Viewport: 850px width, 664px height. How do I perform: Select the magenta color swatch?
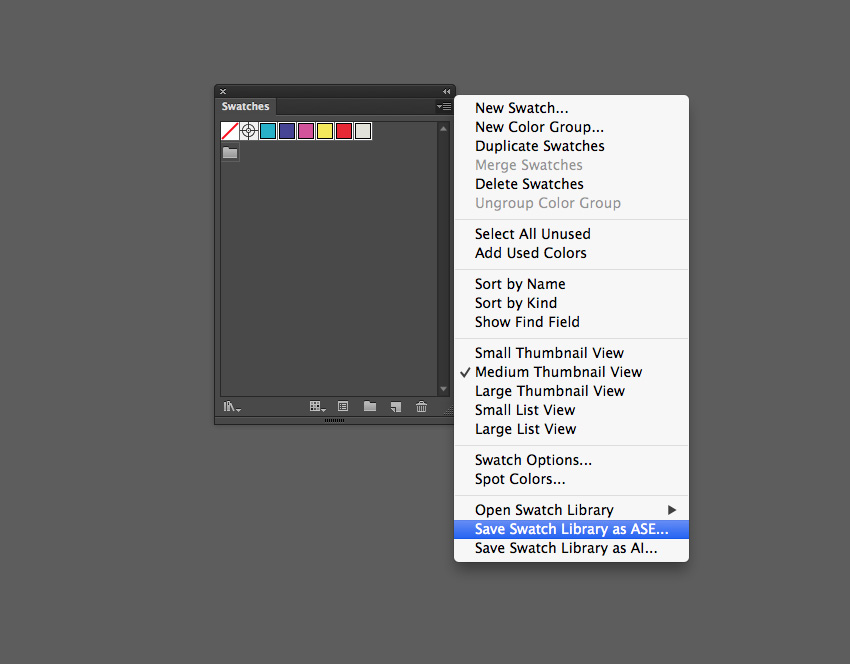(306, 131)
